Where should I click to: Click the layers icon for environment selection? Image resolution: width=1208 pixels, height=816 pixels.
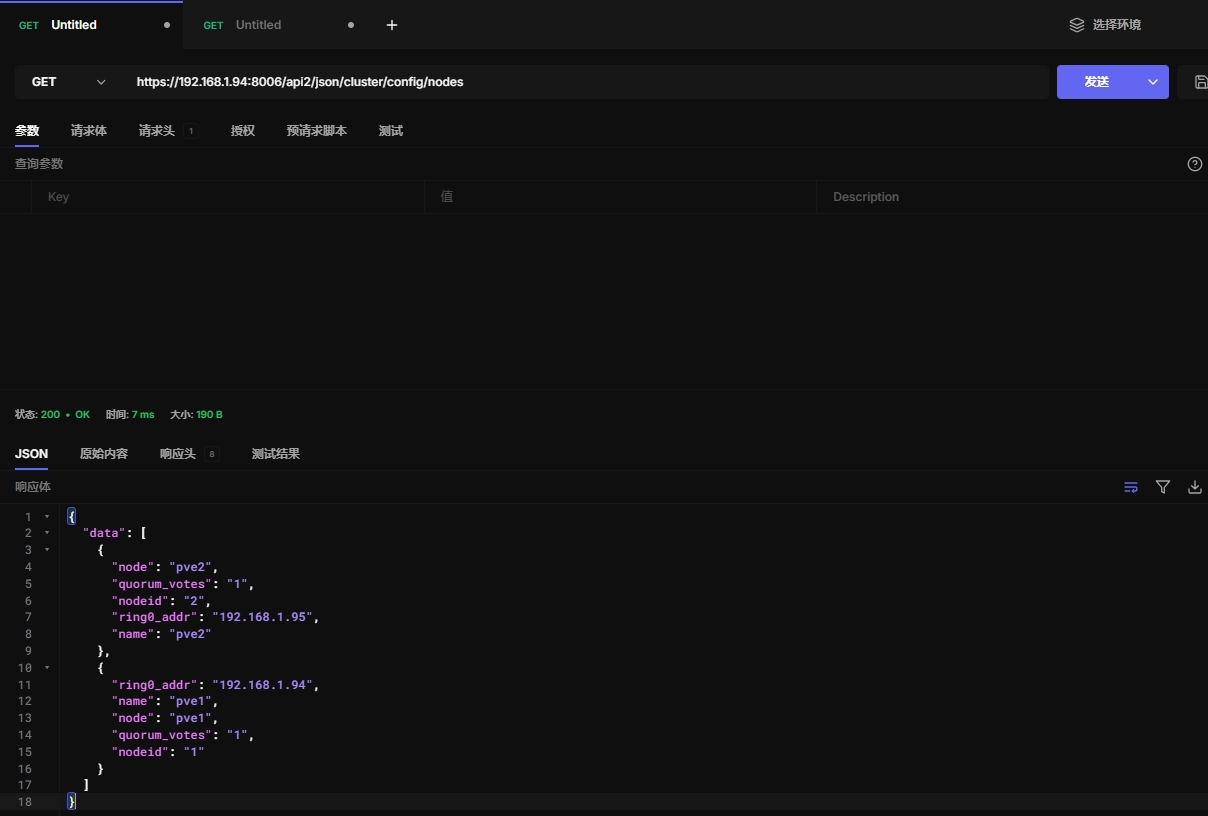[1077, 25]
